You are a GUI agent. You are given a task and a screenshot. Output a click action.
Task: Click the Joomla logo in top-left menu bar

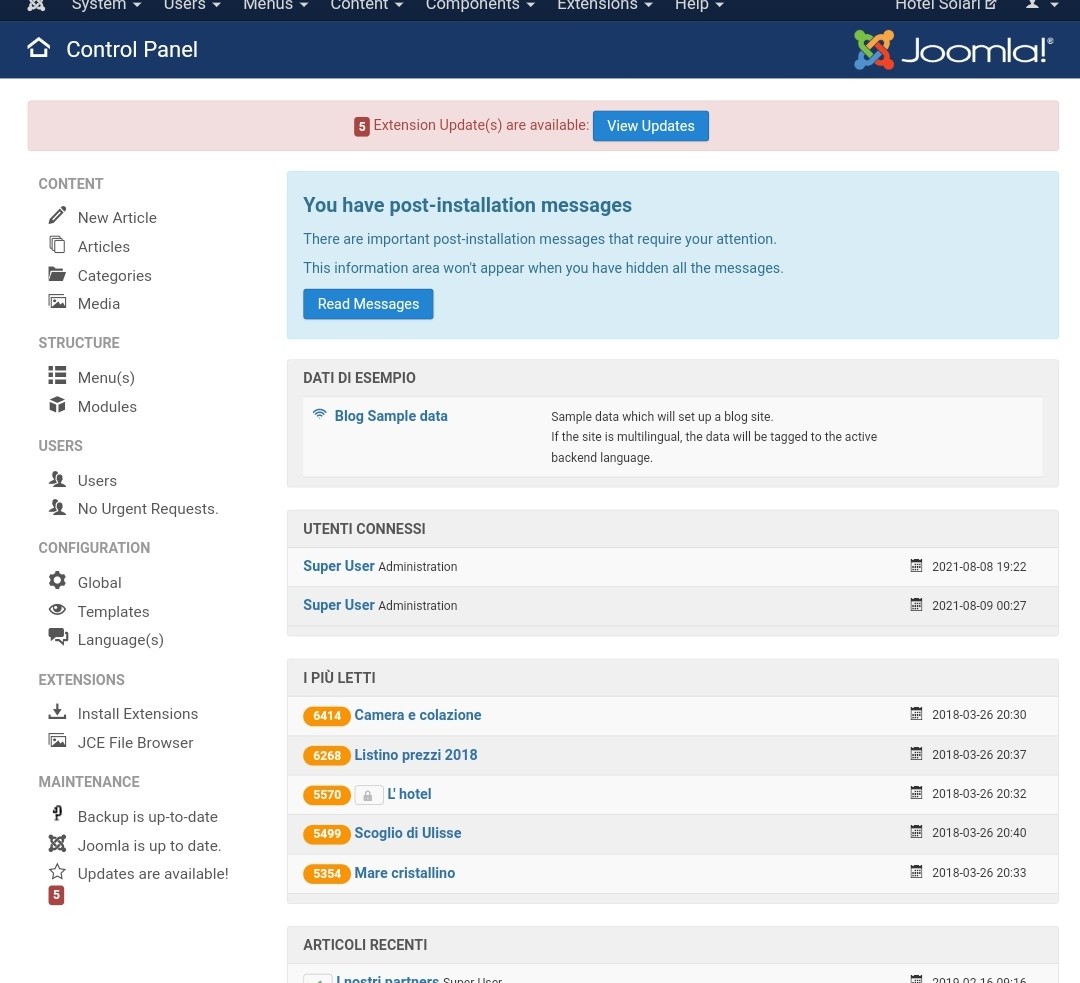(x=37, y=5)
